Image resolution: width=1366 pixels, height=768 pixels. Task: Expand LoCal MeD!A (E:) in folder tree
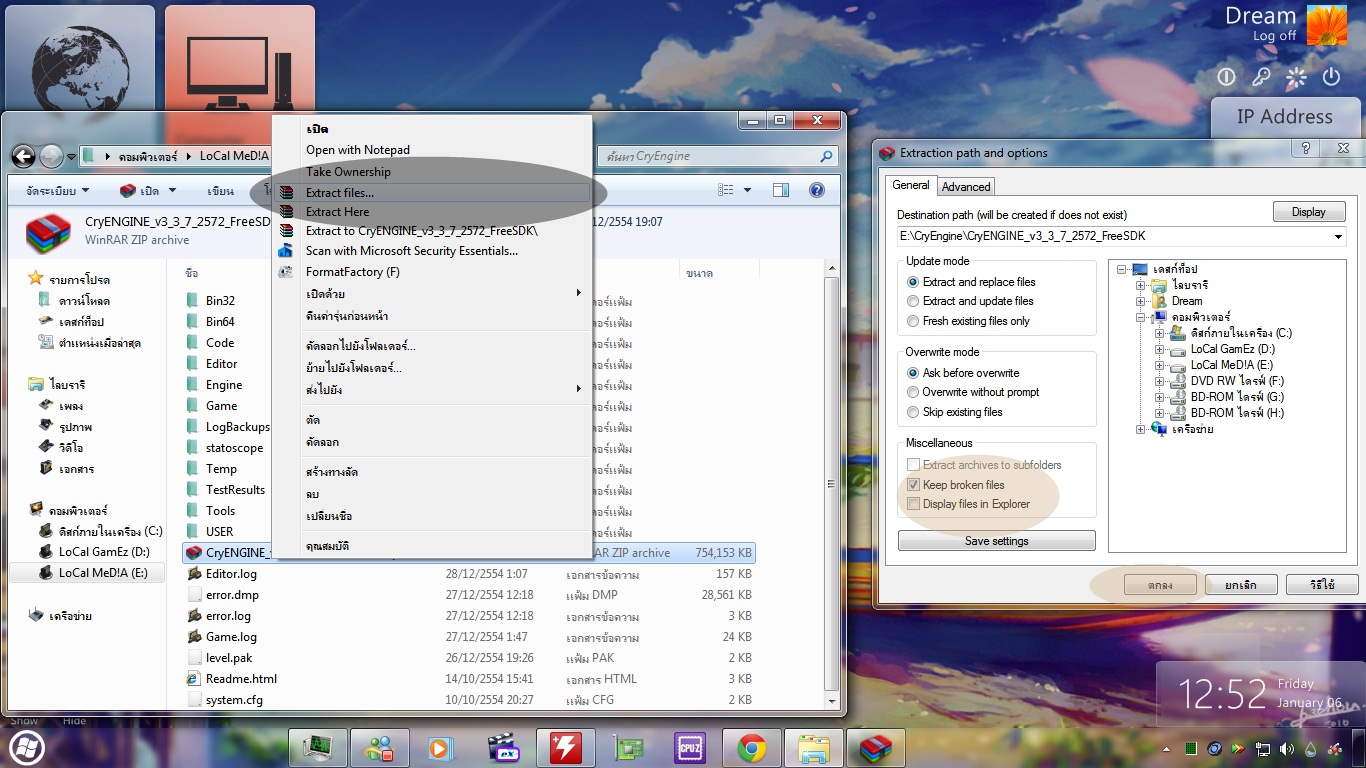[x=1159, y=365]
